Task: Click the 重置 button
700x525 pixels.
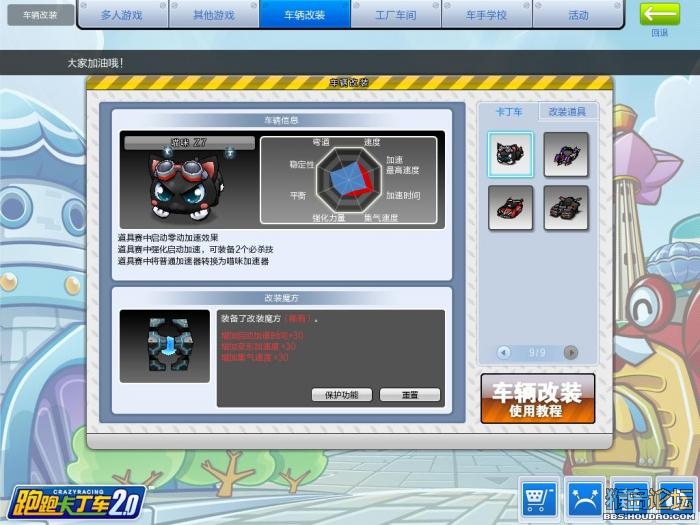Action: (410, 395)
